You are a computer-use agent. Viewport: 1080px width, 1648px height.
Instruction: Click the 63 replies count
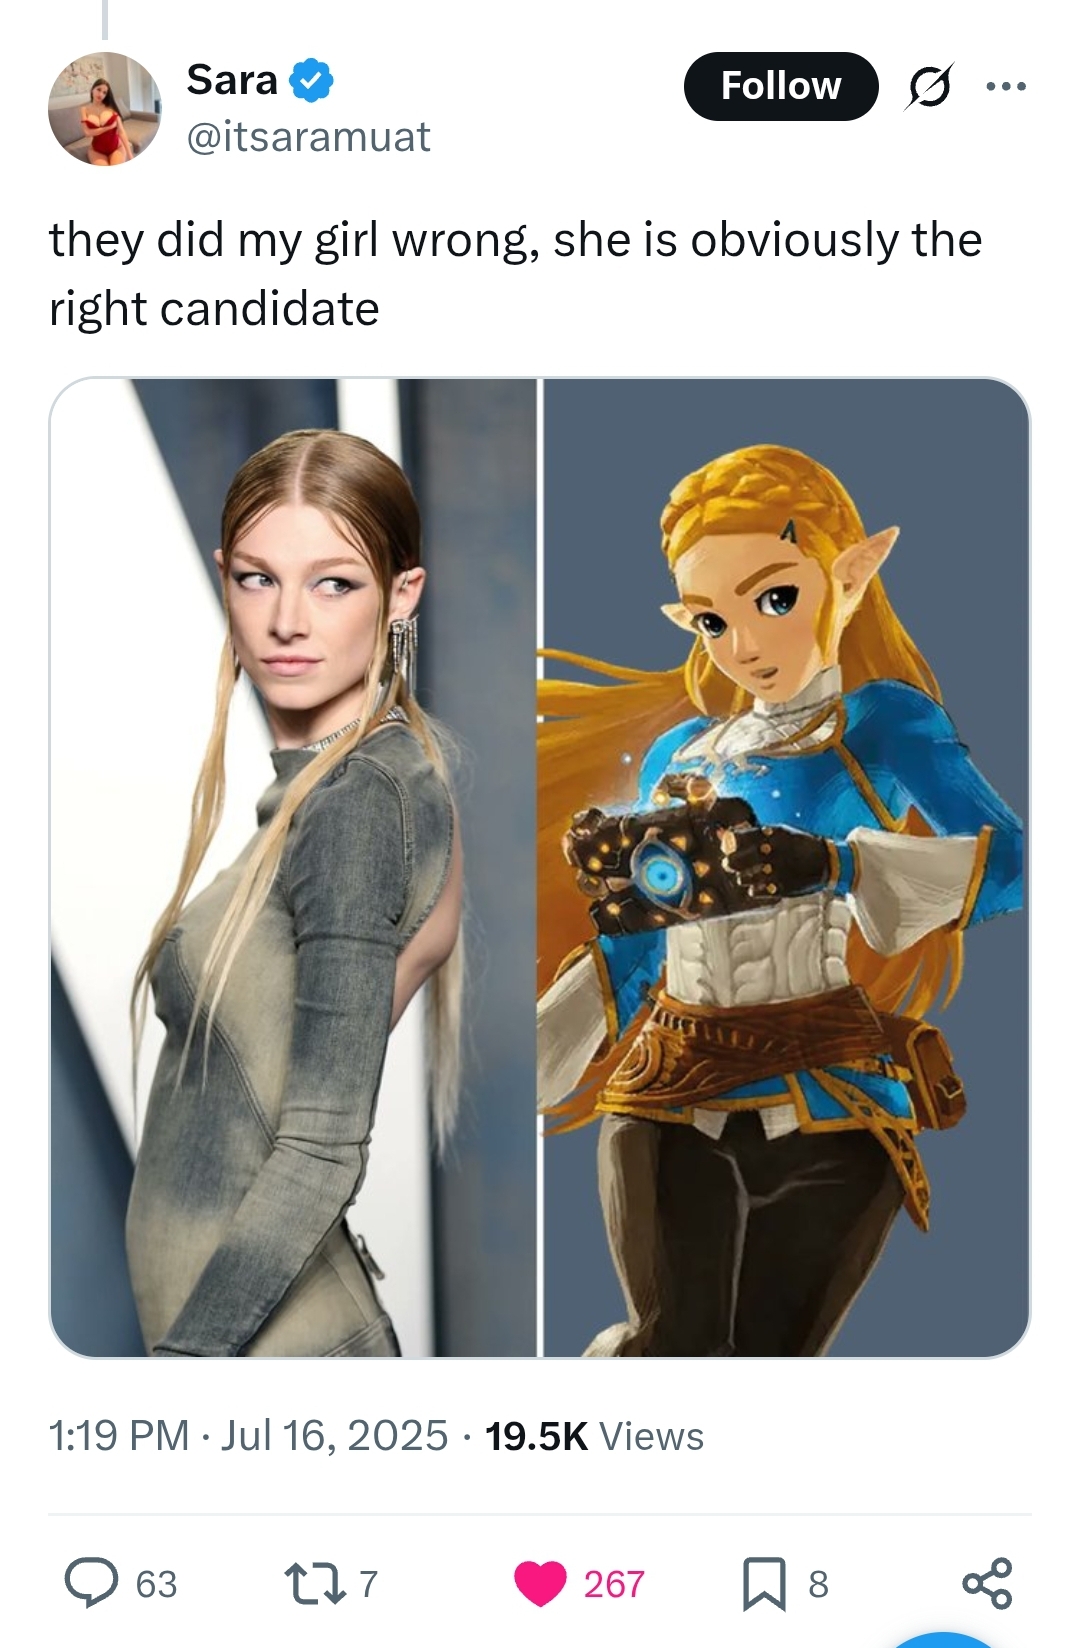pyautogui.click(x=156, y=1584)
